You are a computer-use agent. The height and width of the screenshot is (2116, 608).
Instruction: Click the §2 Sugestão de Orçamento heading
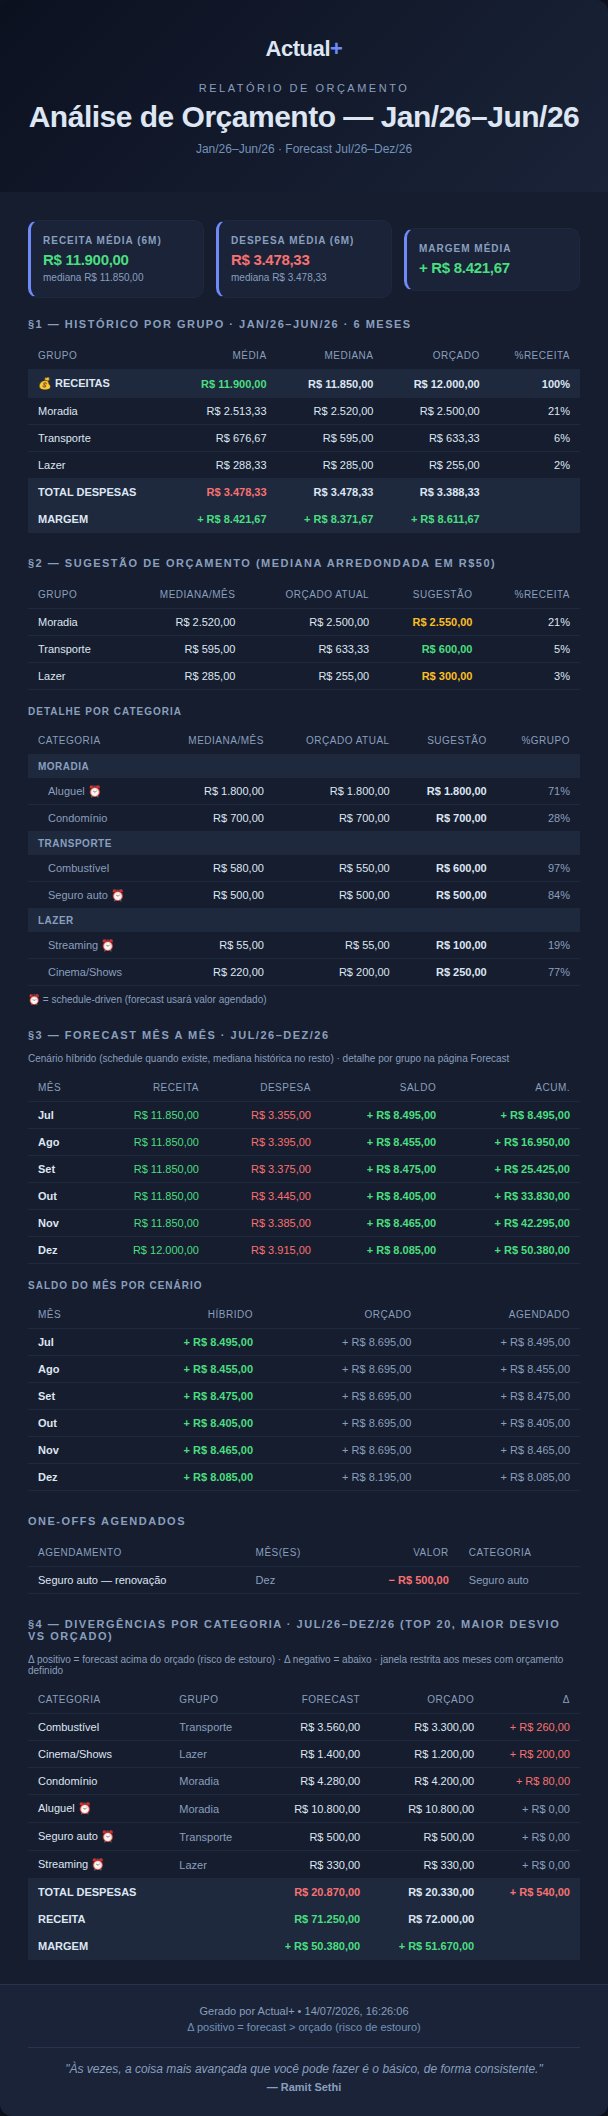262,563
